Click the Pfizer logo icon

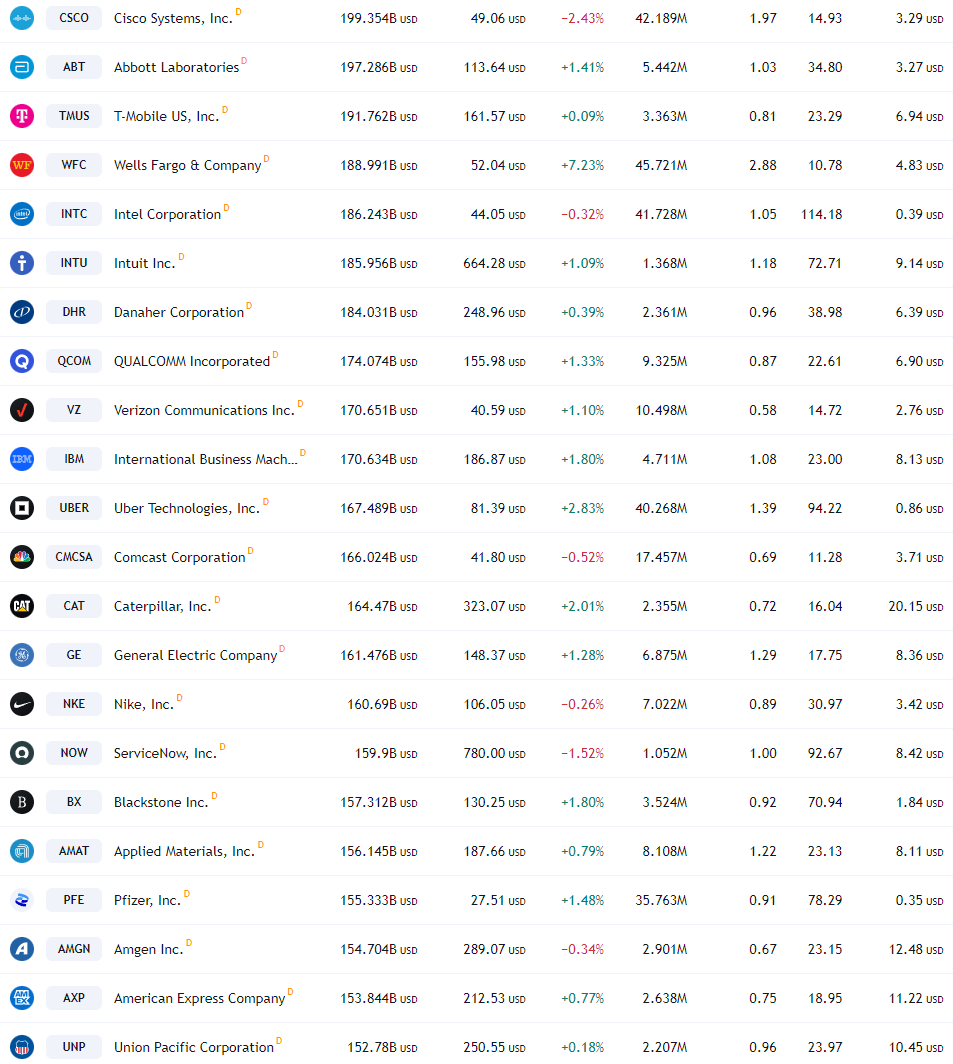pyautogui.click(x=22, y=900)
